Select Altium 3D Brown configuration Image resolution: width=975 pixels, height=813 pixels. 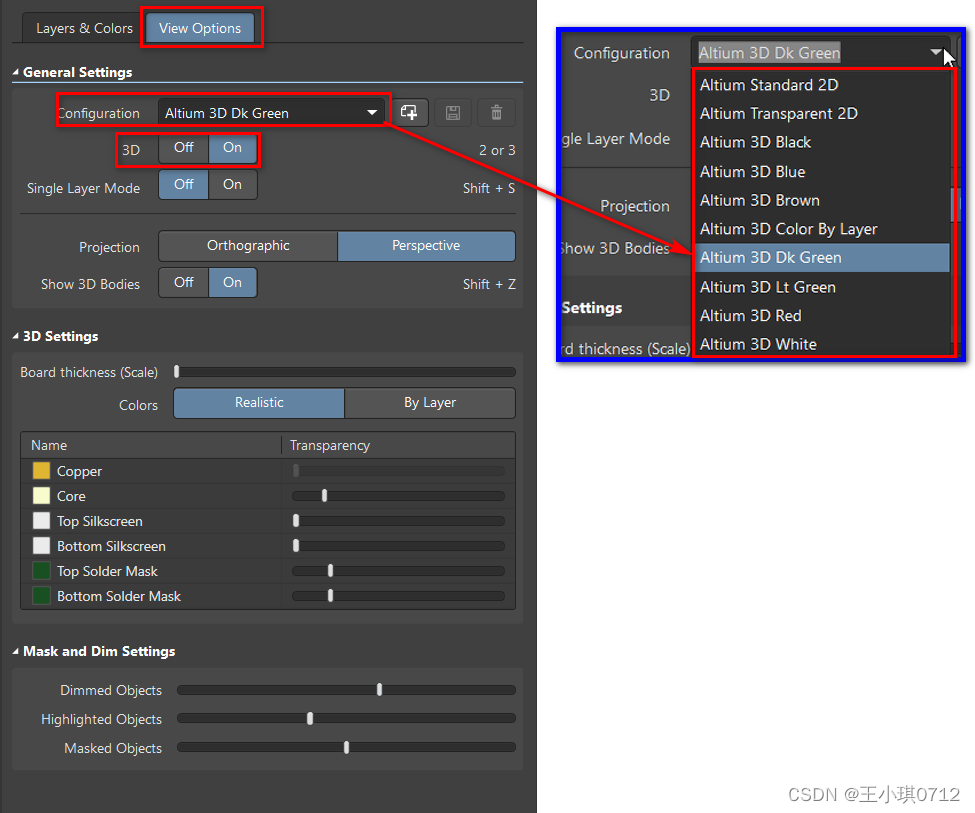822,200
